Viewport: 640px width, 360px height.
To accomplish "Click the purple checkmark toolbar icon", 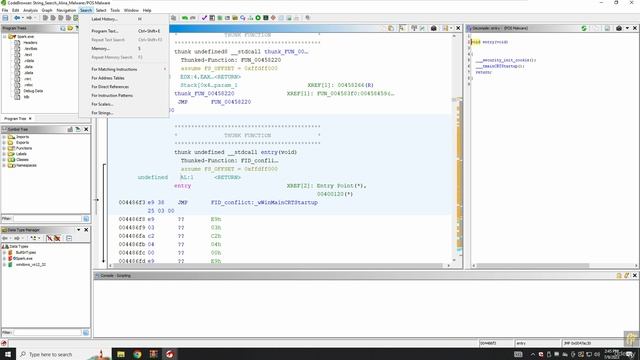I will 204,18.
